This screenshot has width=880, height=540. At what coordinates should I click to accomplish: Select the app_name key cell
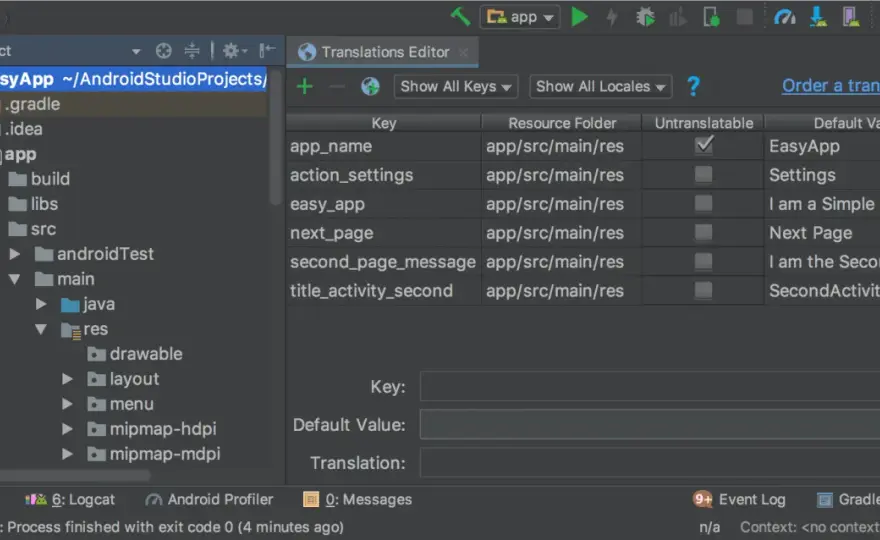pos(384,147)
